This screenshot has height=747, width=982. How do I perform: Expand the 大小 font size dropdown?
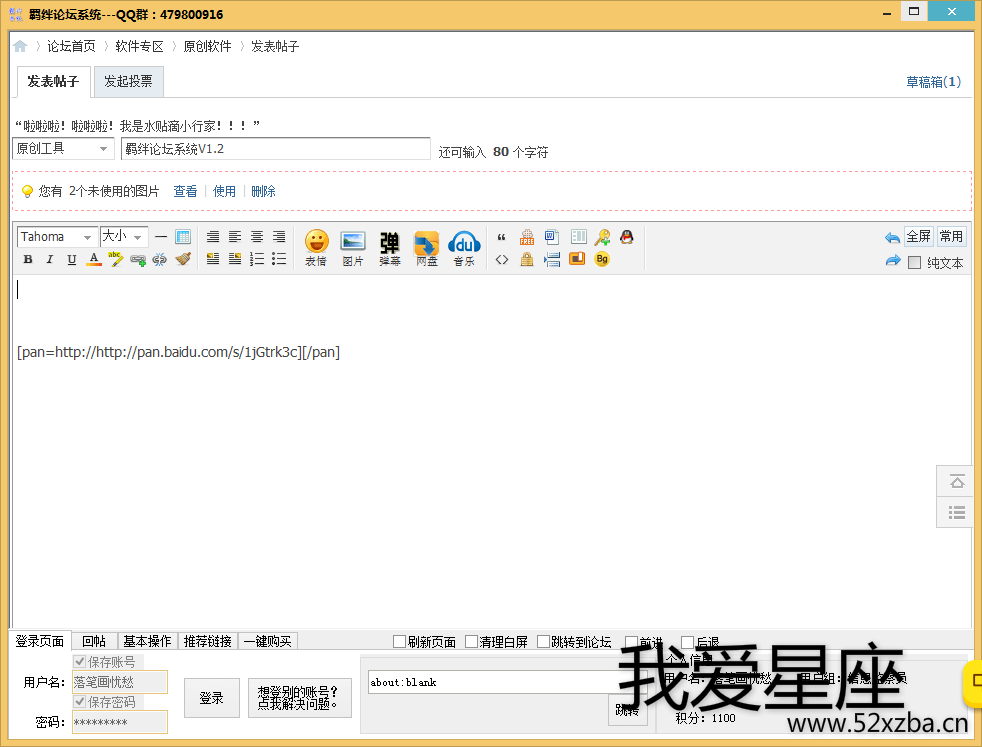click(x=124, y=237)
